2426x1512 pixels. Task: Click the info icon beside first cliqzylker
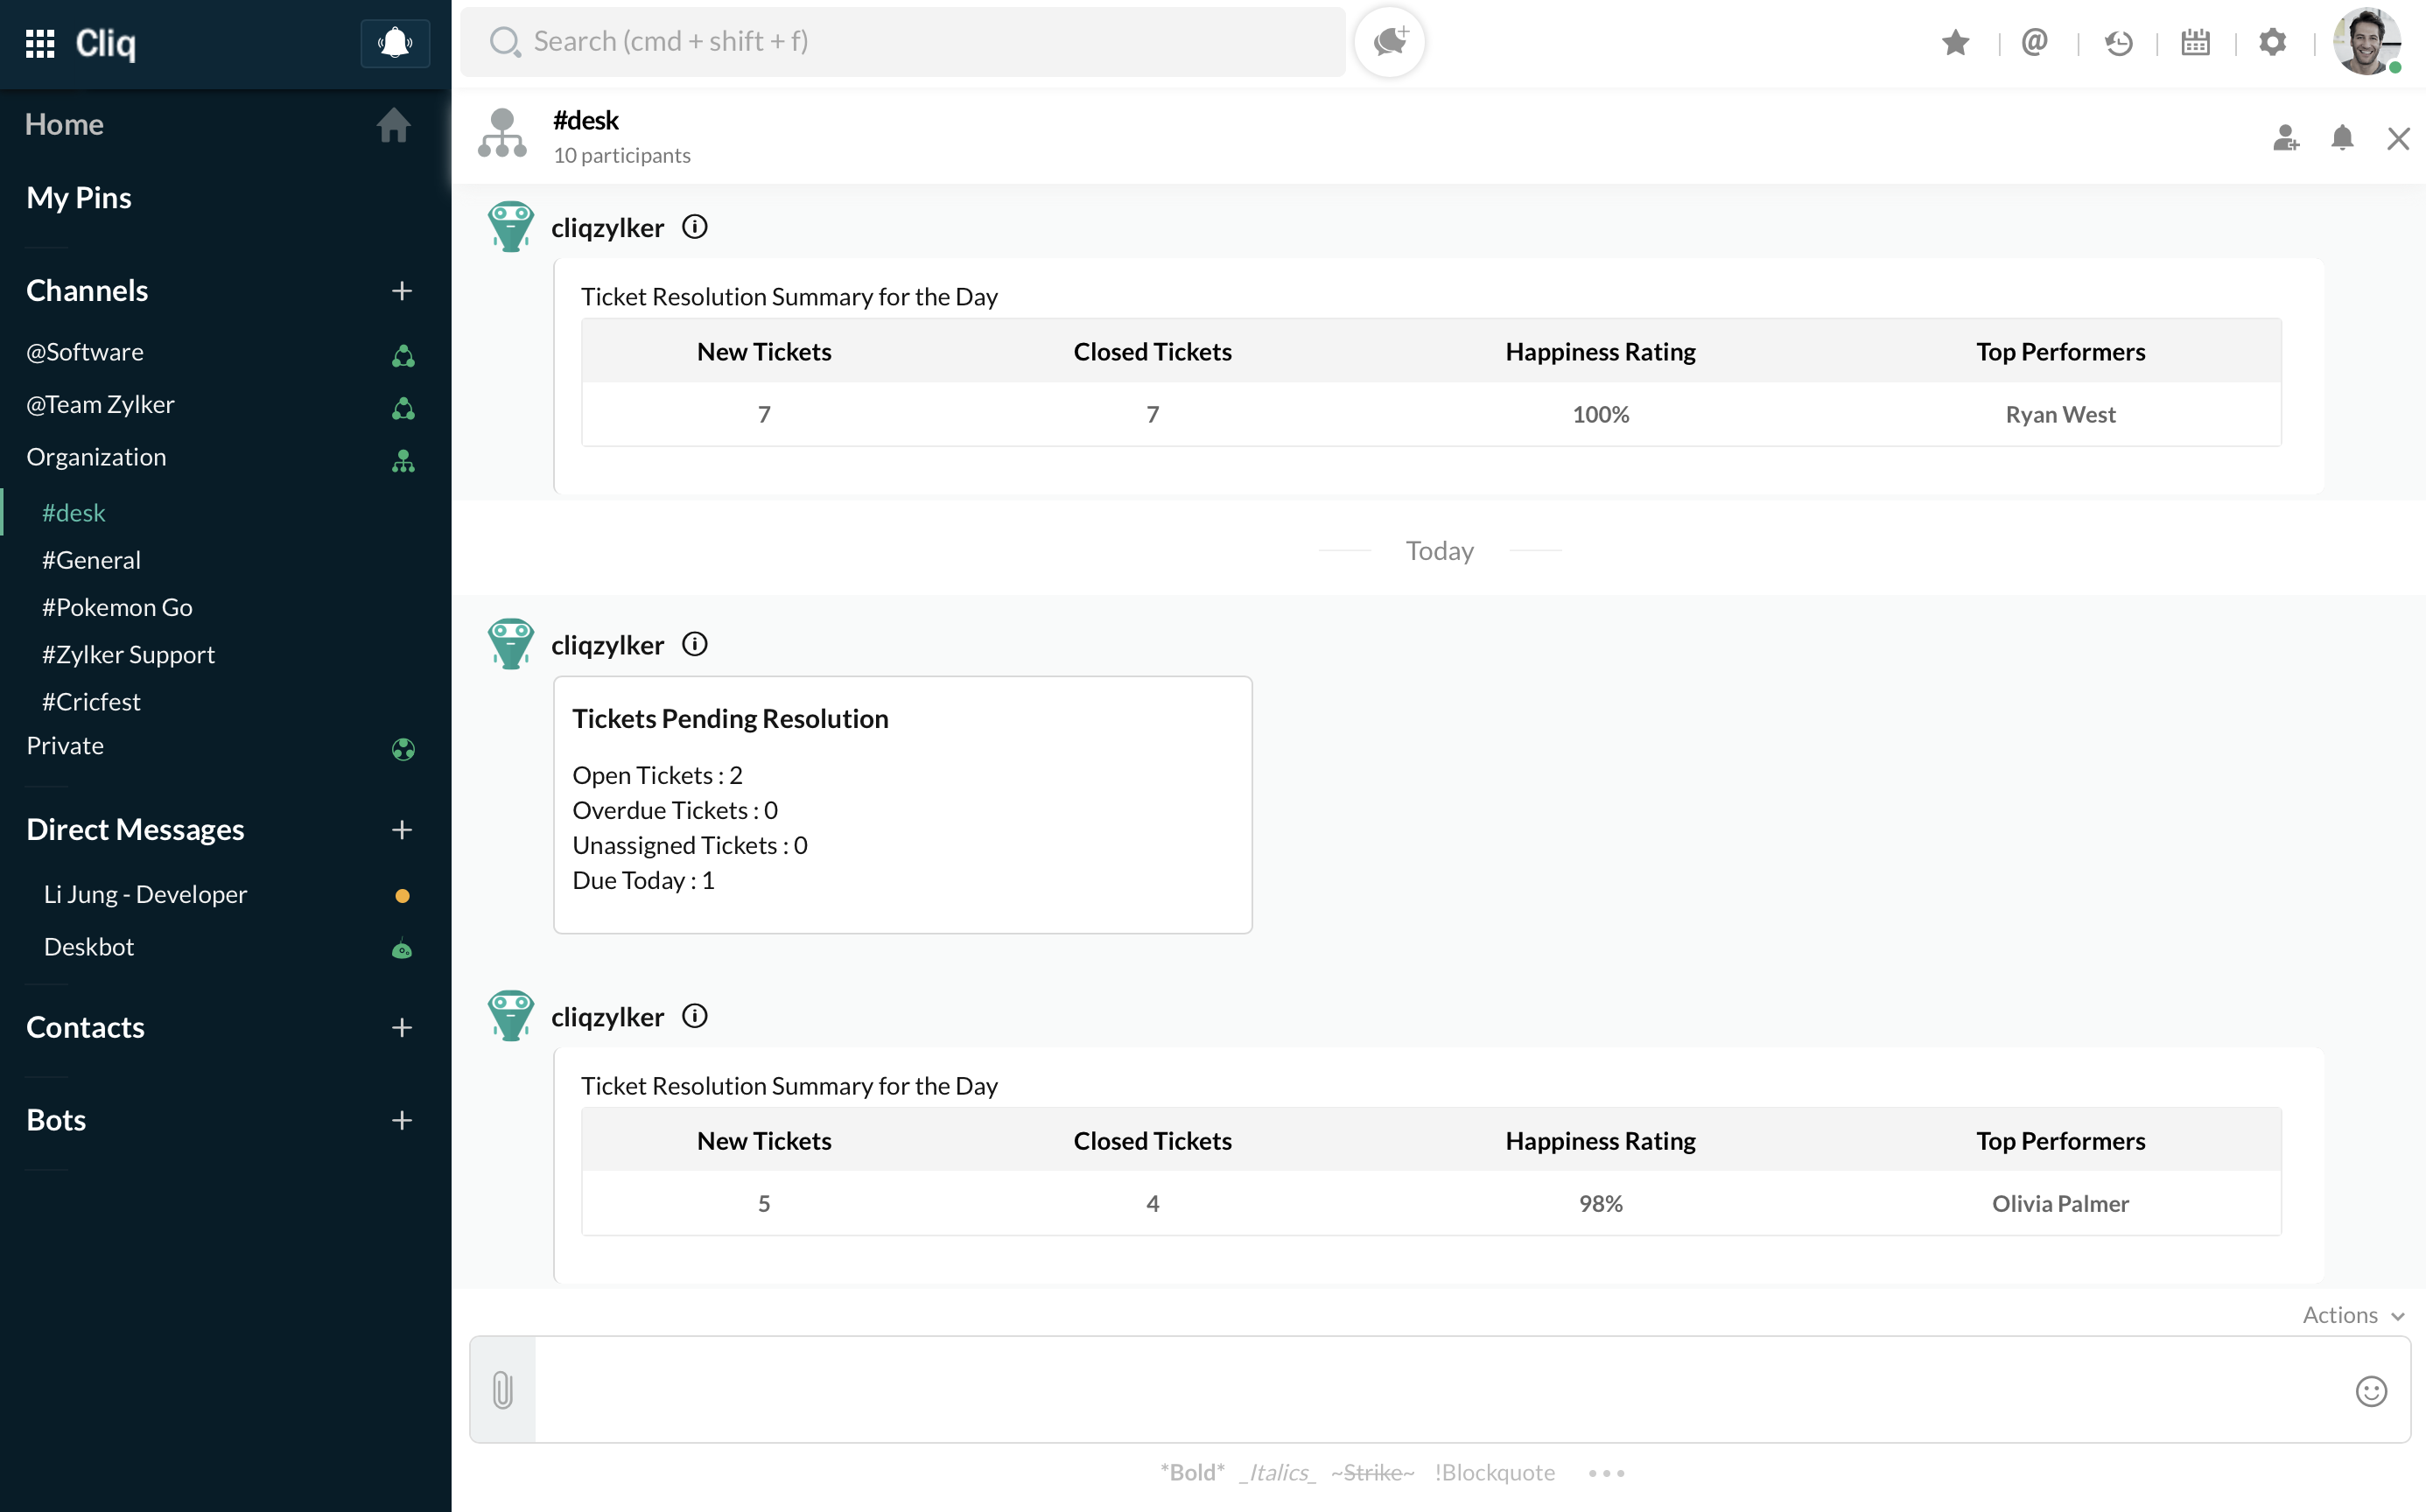[x=695, y=227]
